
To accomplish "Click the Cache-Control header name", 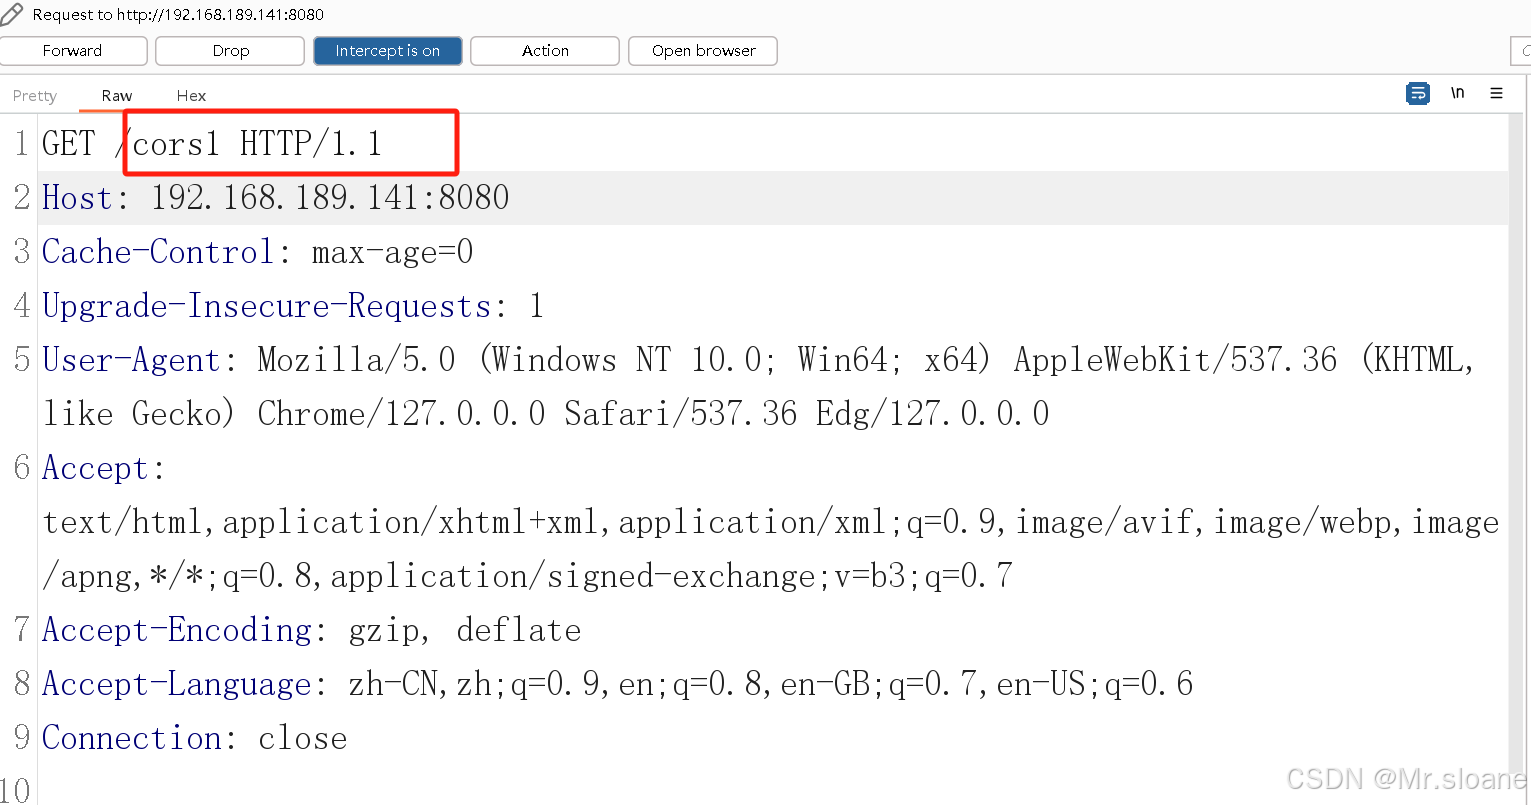I will point(158,252).
